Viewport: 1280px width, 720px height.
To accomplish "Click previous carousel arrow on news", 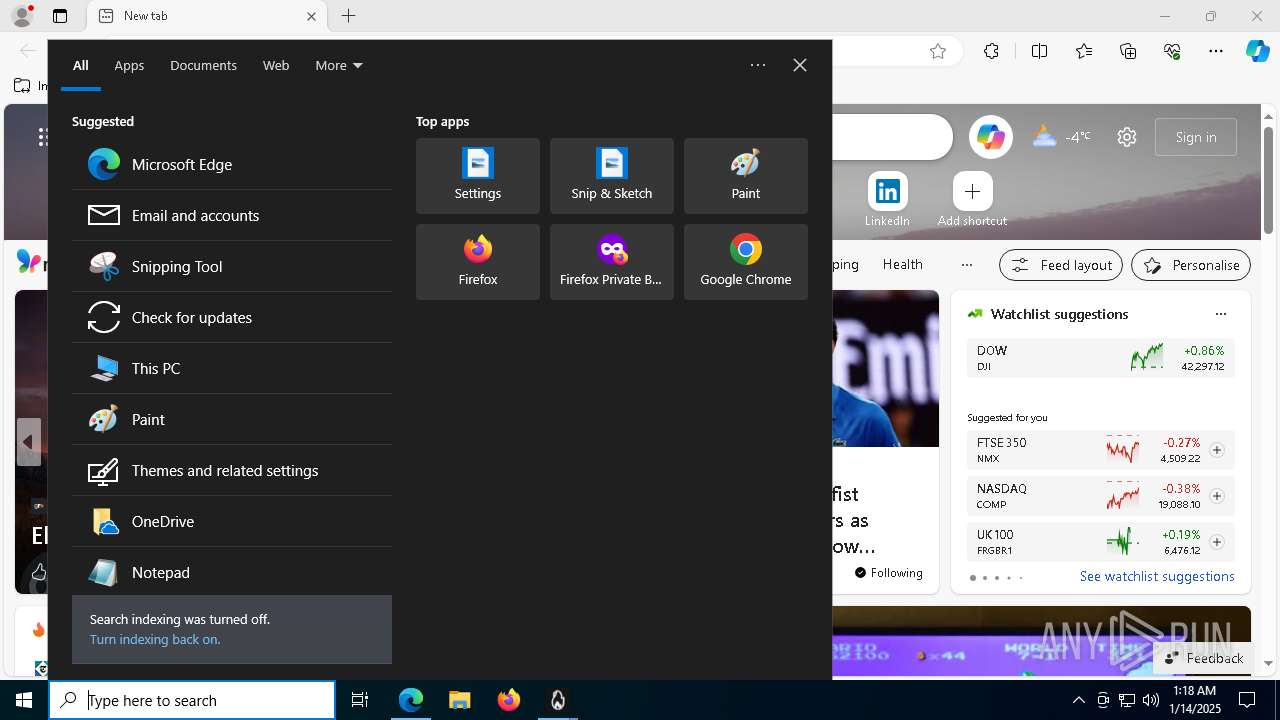I will click(x=28, y=442).
